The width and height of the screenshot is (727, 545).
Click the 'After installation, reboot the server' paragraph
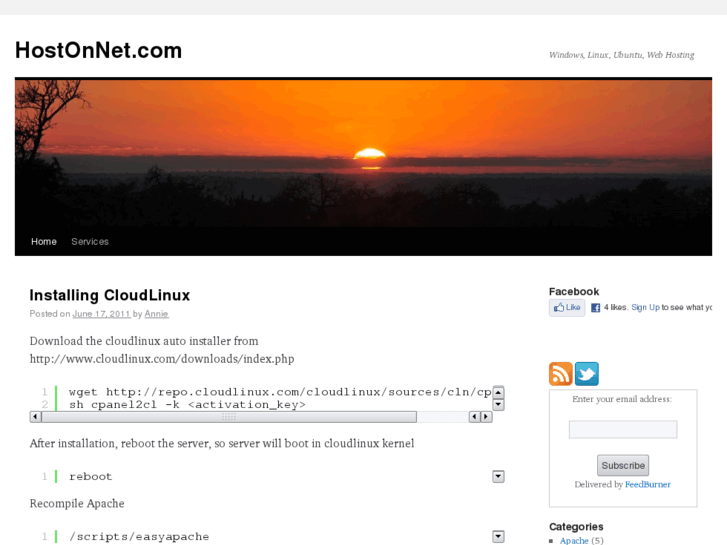(222, 443)
